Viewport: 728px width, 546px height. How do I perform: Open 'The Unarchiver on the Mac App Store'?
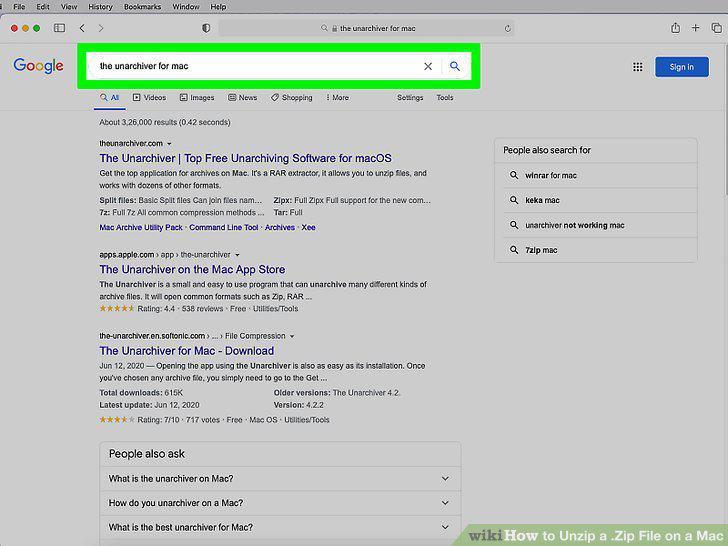(192, 269)
